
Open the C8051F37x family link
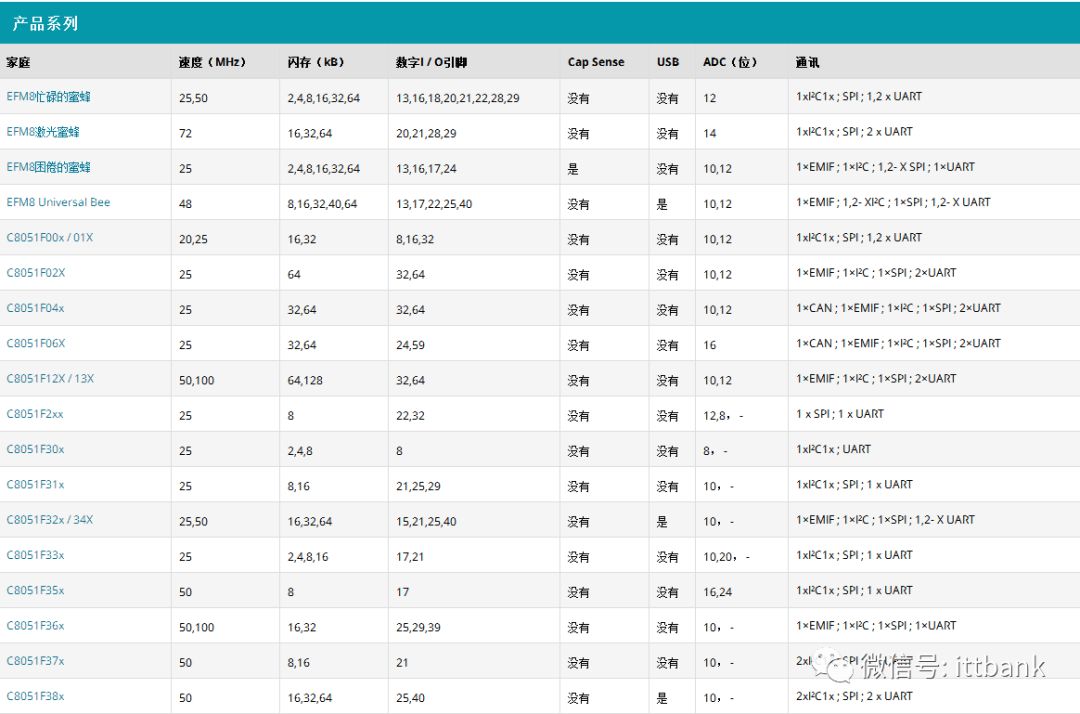35,661
